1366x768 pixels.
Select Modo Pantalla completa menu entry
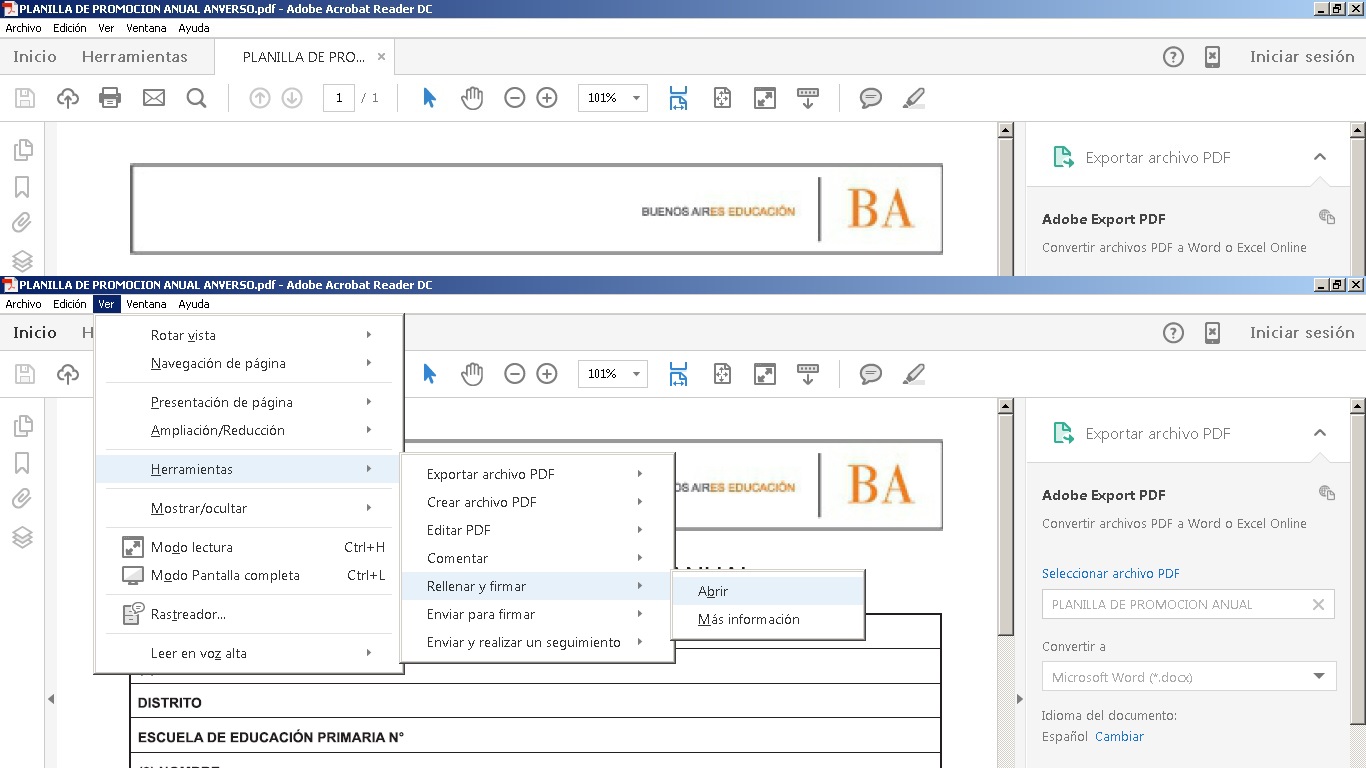point(225,575)
